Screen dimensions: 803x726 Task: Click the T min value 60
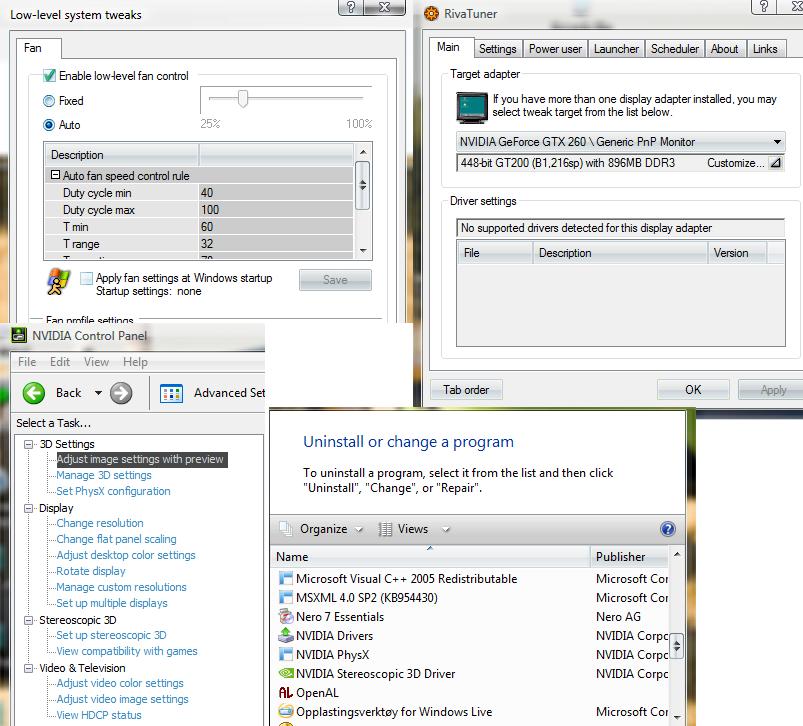click(276, 226)
